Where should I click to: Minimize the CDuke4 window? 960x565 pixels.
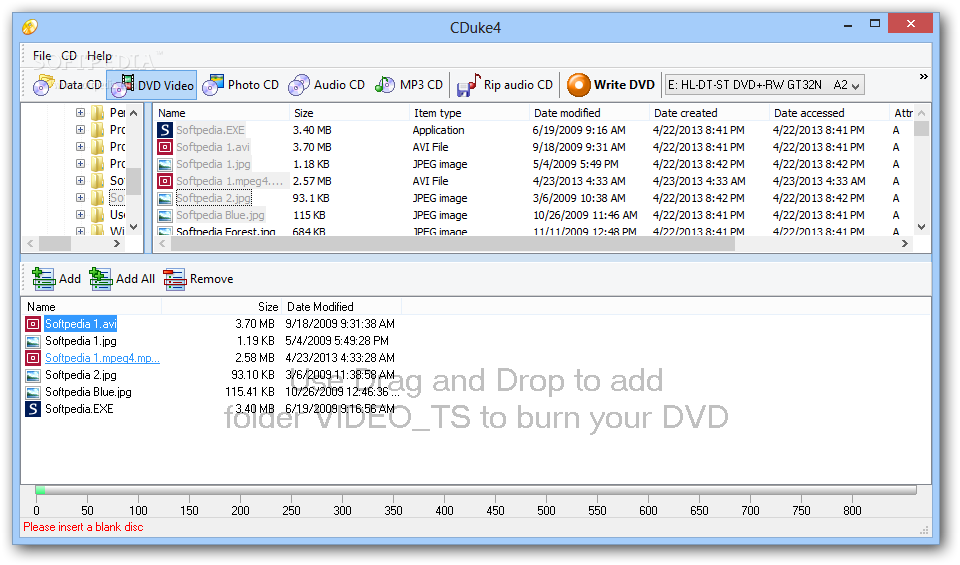(848, 24)
